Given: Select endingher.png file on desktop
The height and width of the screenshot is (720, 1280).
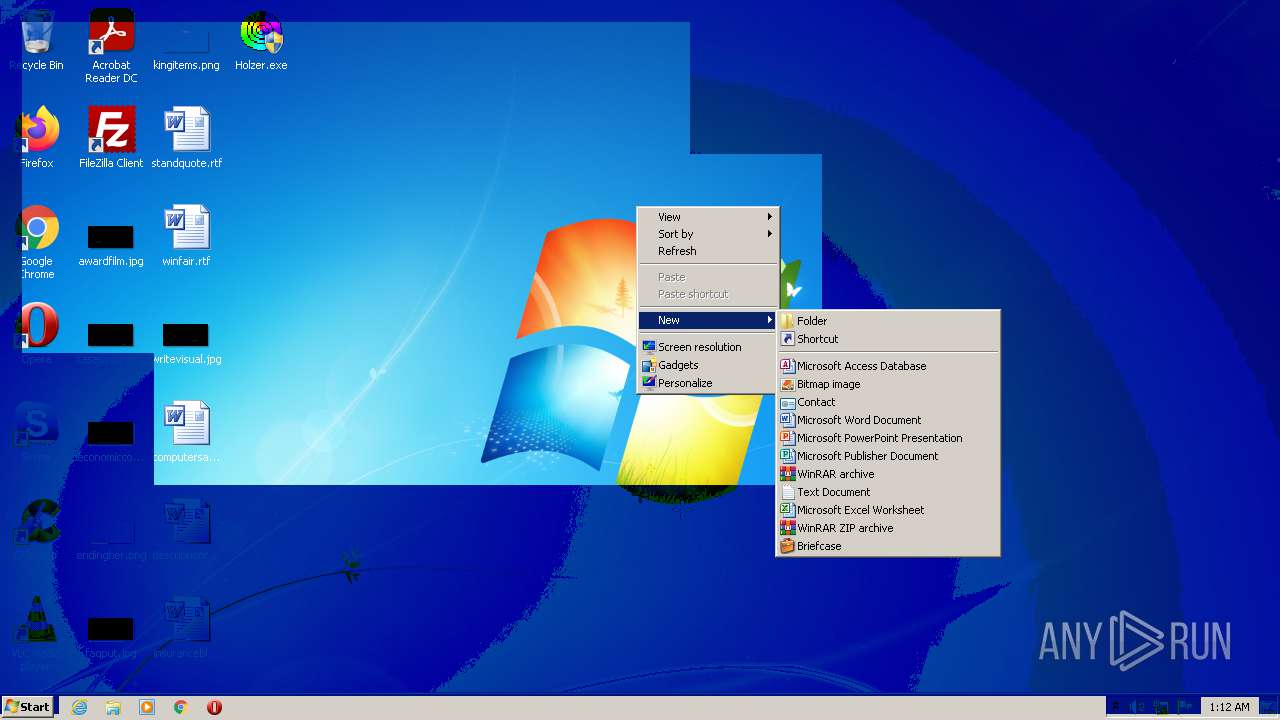Looking at the screenshot, I should pyautogui.click(x=111, y=538).
